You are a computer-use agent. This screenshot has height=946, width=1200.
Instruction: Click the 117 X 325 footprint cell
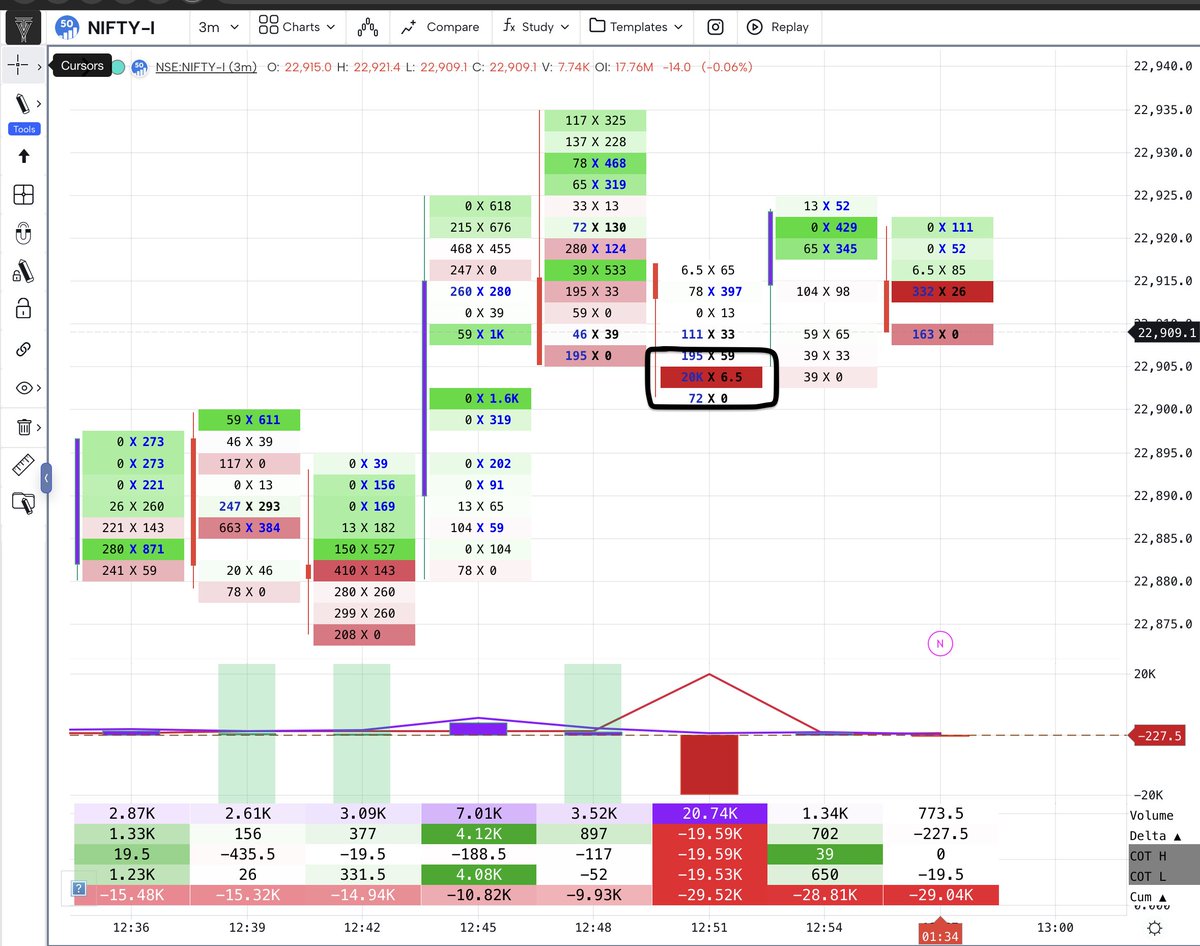[x=595, y=120]
